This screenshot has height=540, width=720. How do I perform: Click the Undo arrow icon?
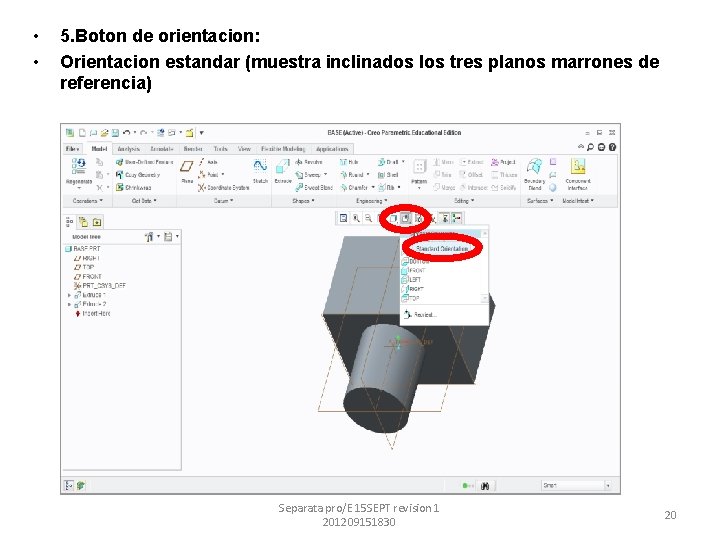click(127, 133)
